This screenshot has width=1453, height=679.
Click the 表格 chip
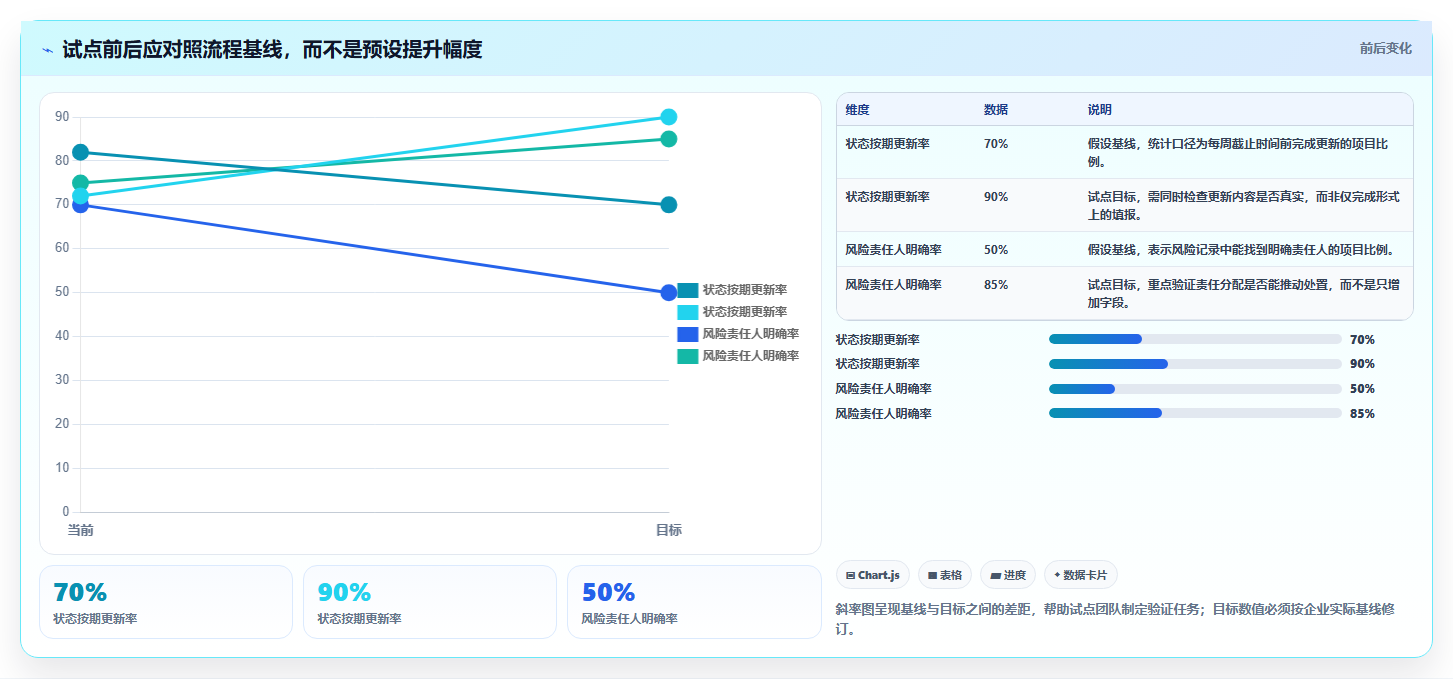945,575
